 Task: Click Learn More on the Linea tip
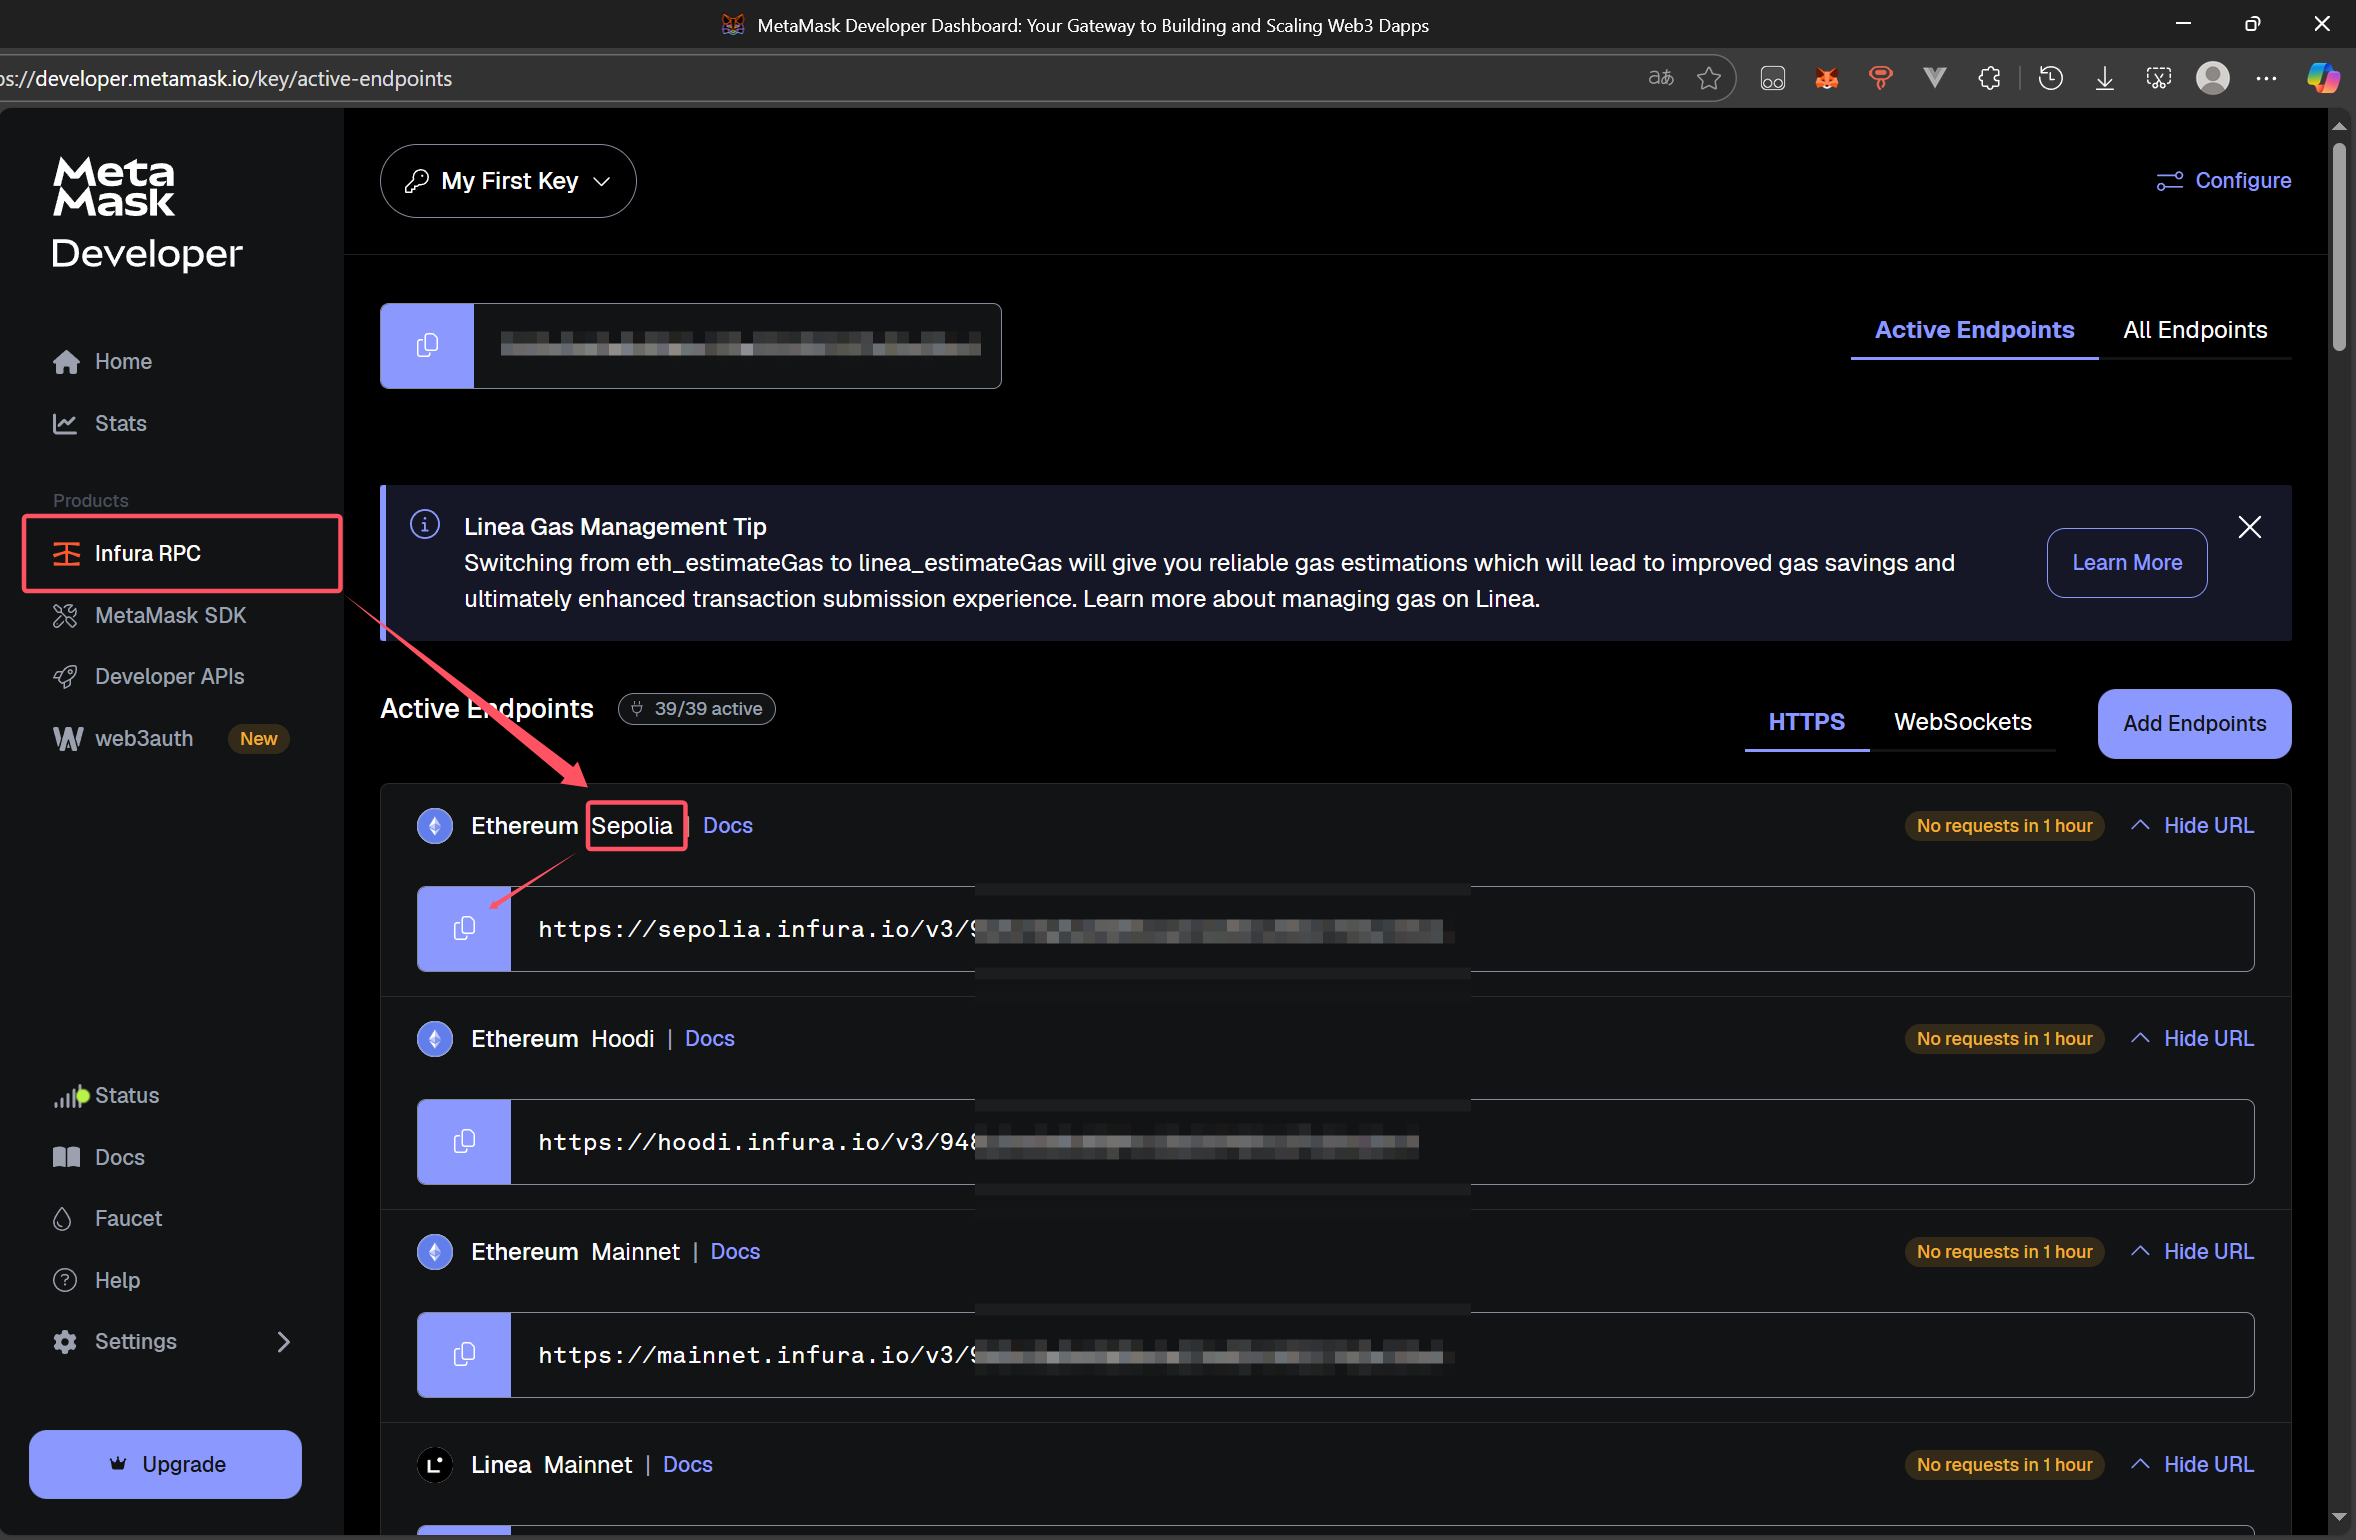[x=2126, y=563]
